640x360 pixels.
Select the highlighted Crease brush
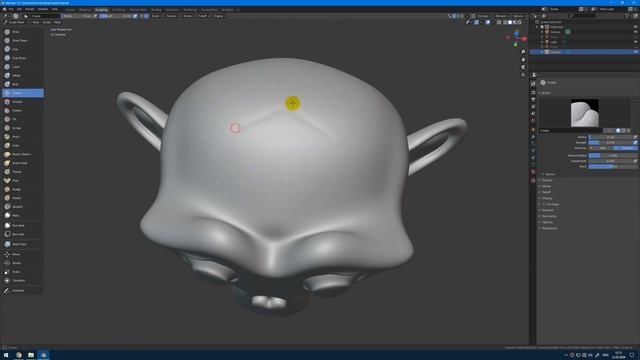click(22, 93)
